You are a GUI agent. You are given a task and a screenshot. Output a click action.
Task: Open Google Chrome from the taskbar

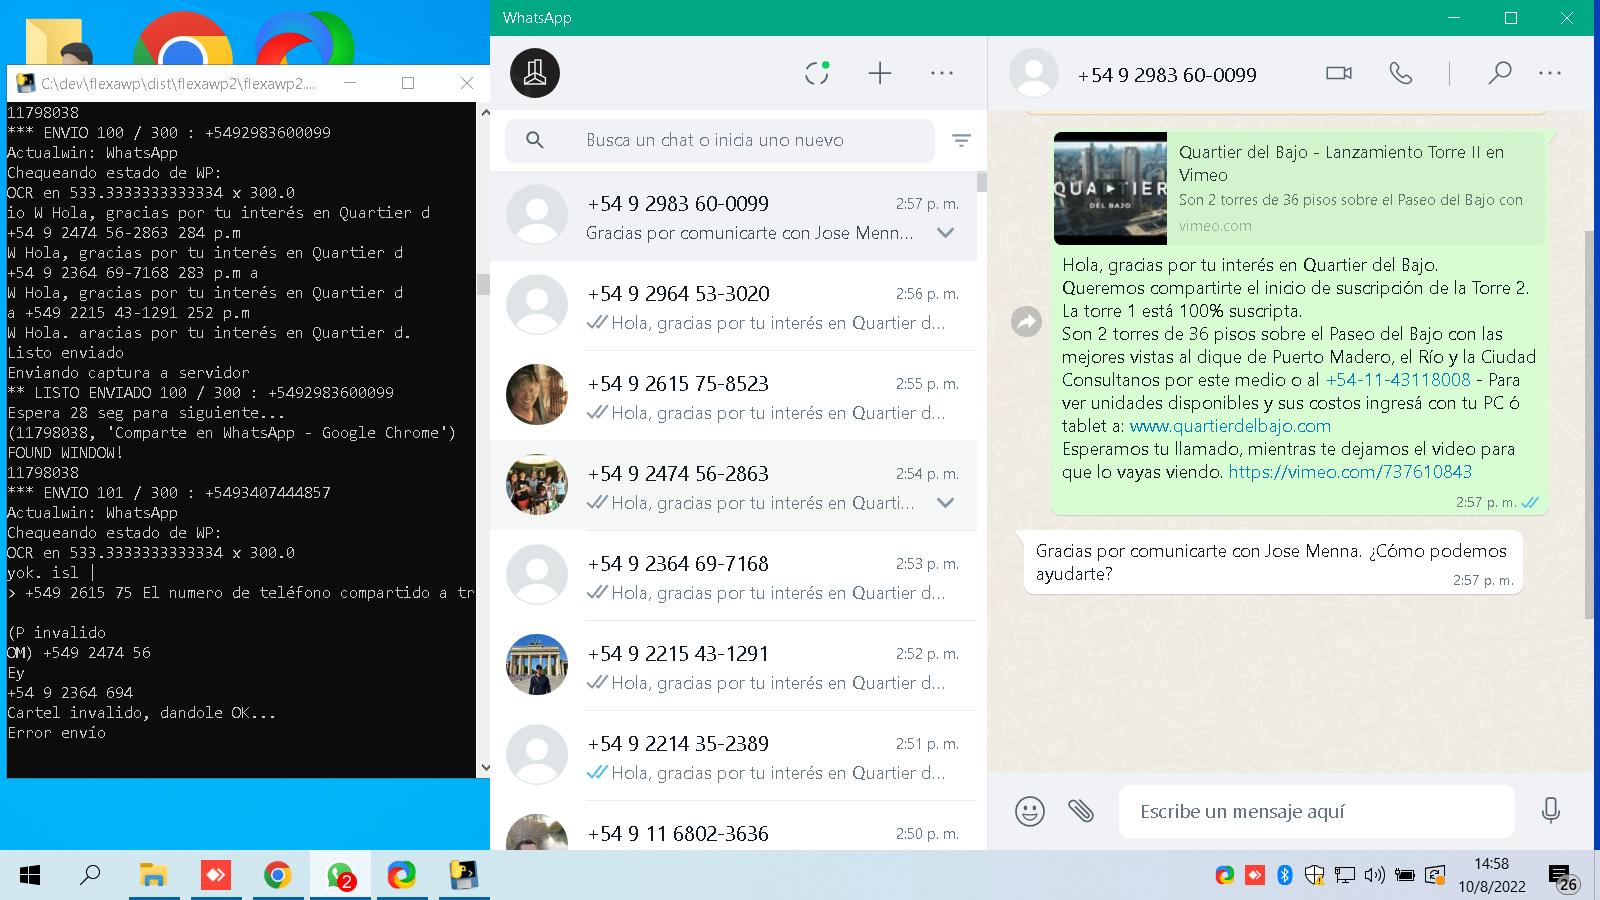point(277,876)
